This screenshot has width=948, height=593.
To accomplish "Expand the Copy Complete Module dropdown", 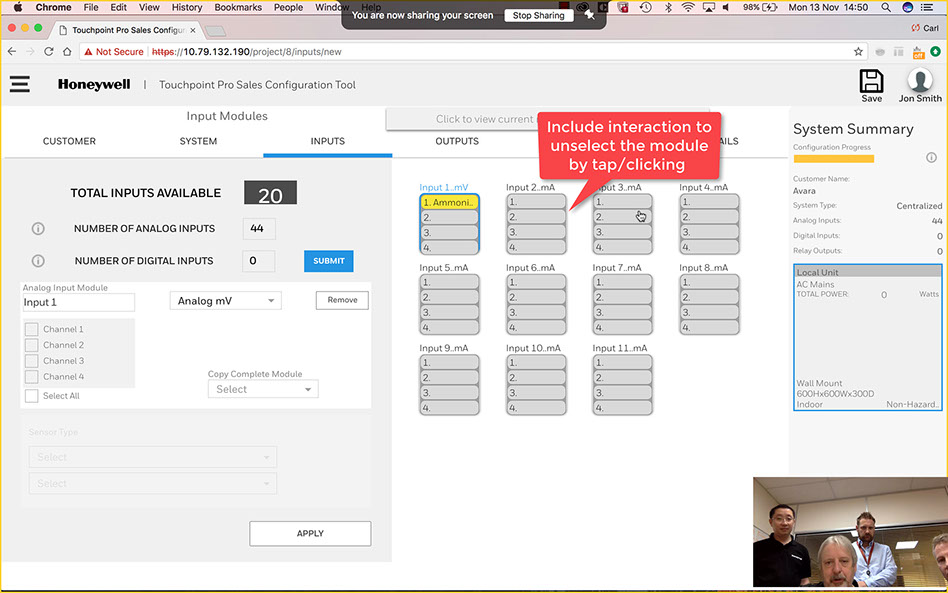I will [x=263, y=389].
